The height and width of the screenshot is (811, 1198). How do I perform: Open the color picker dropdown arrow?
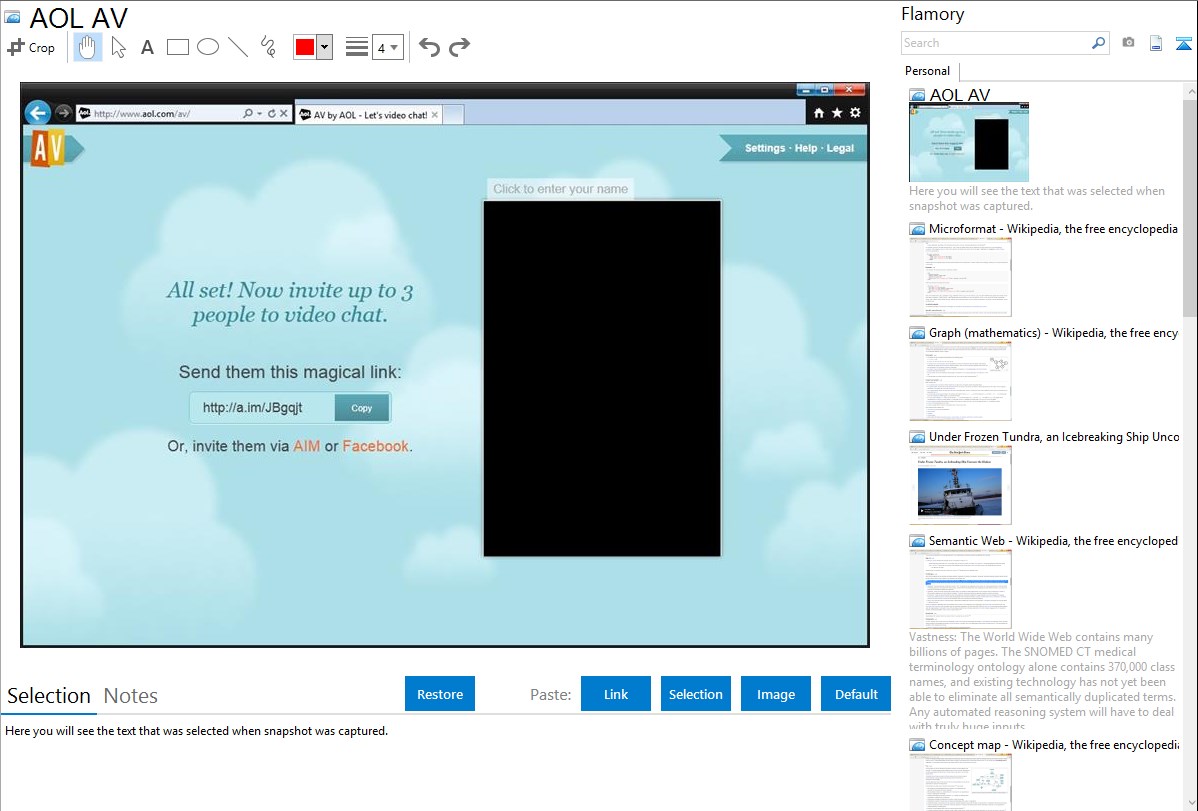(325, 47)
